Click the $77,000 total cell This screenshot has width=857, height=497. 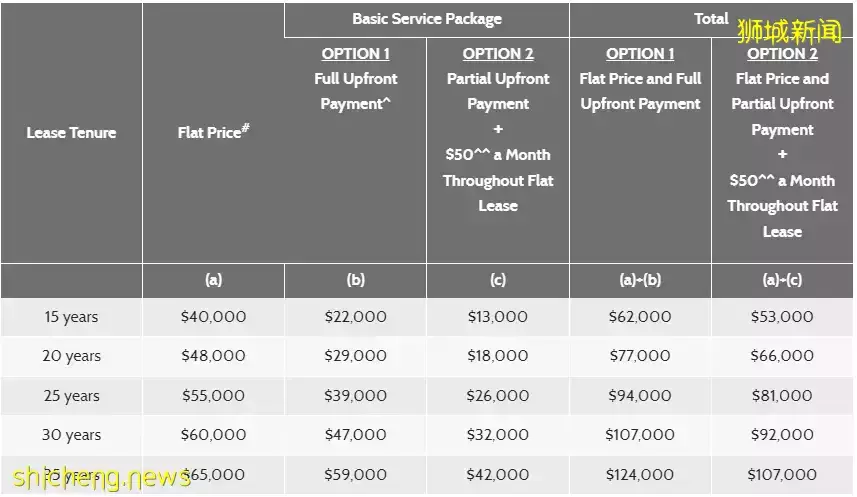click(x=640, y=356)
